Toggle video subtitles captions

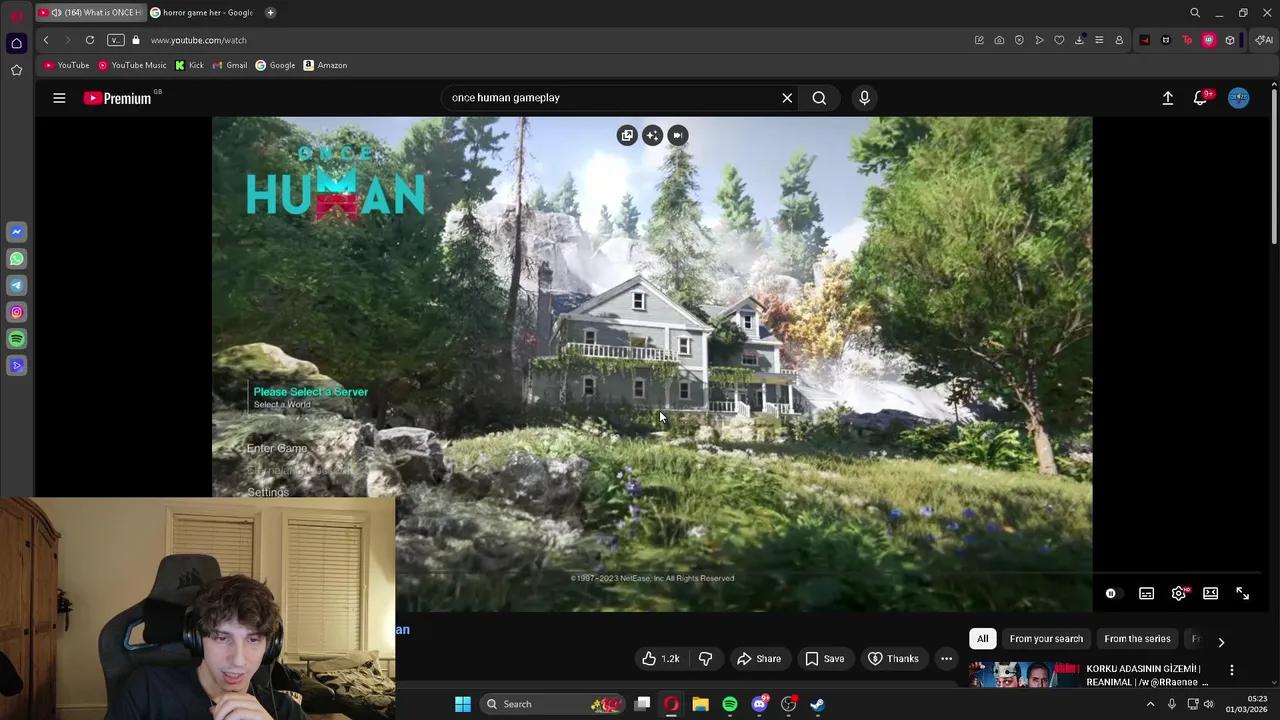click(x=1147, y=594)
